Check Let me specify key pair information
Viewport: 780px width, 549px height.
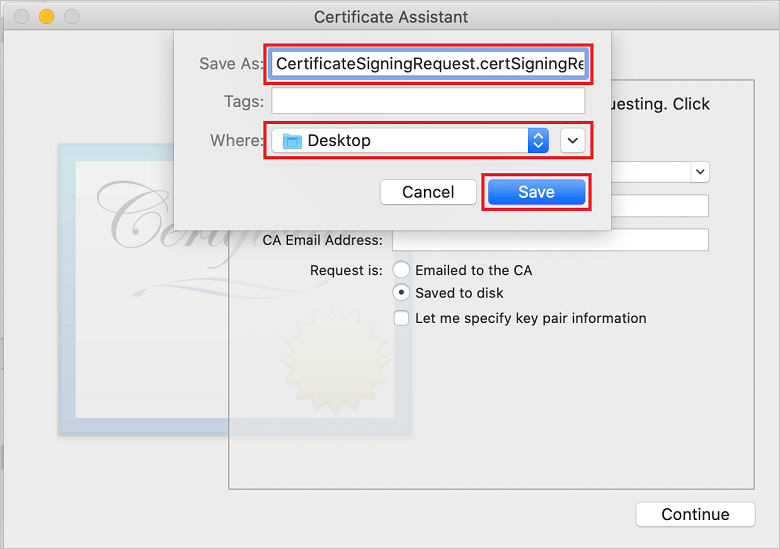pyautogui.click(x=401, y=318)
